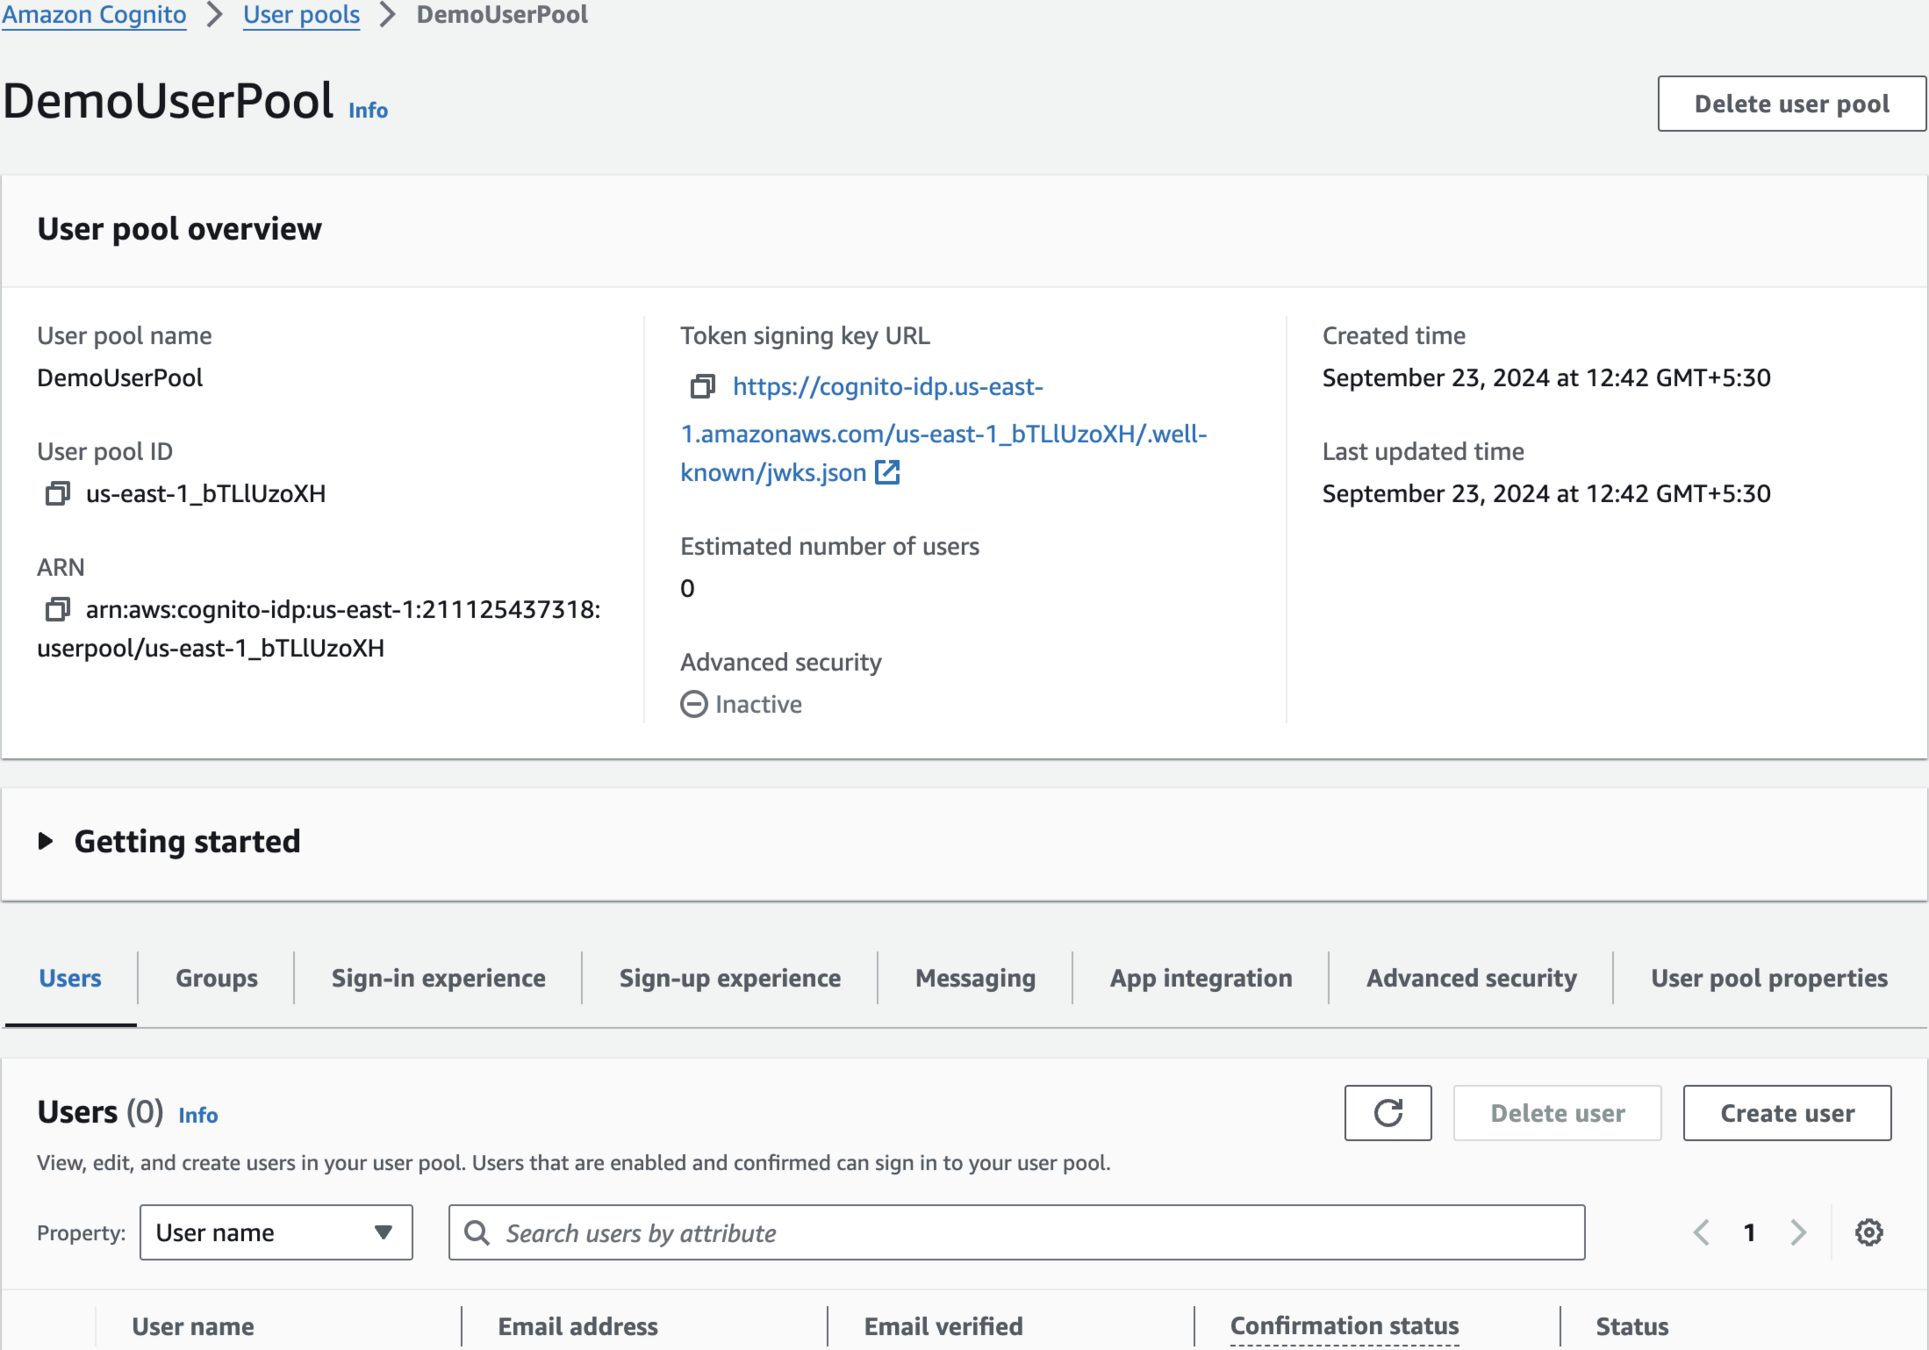Copy the User pool ID
This screenshot has width=1929, height=1350.
pyautogui.click(x=57, y=493)
